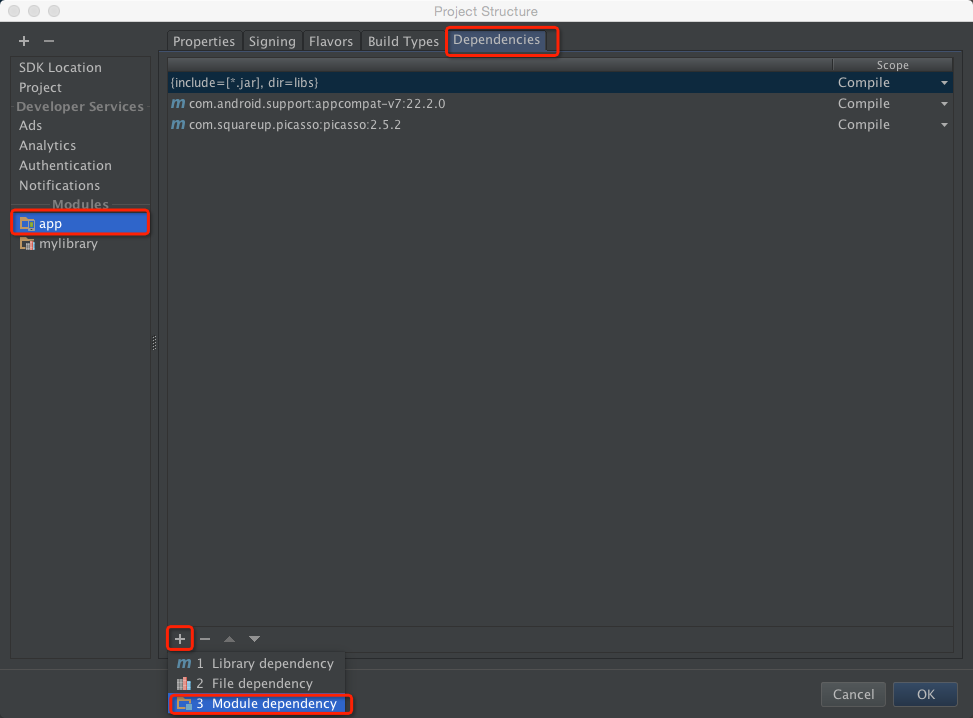
Task: Add a new module with sidebar plus icon
Action: point(24,41)
